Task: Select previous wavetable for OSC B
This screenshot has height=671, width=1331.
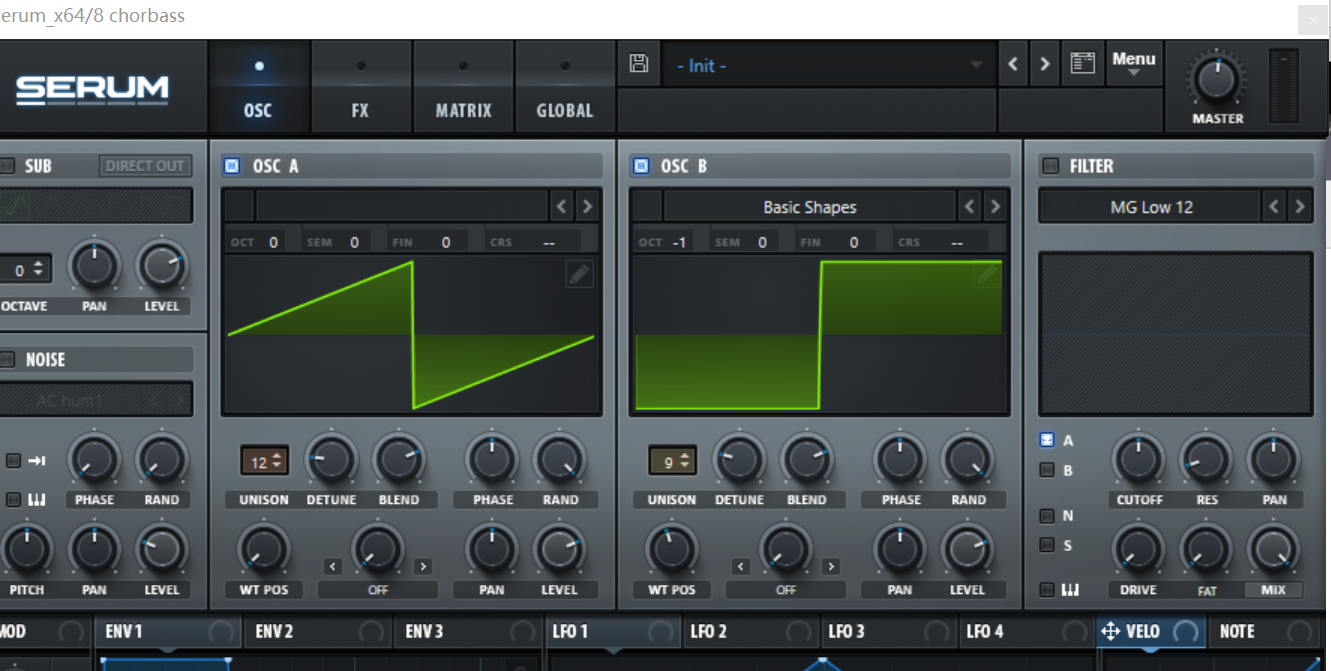Action: [x=969, y=207]
